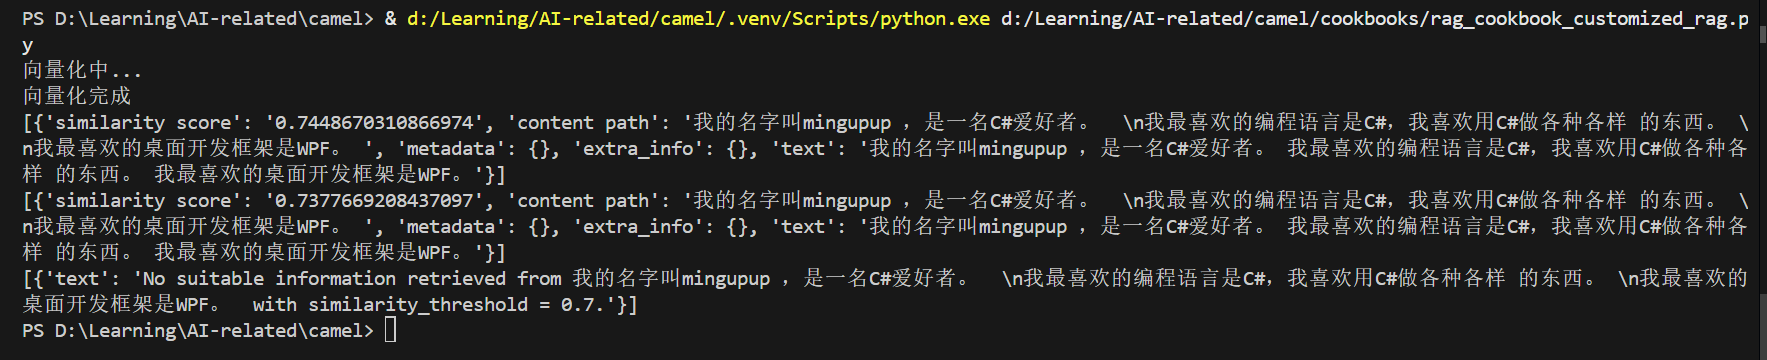This screenshot has width=1767, height=360.
Task: Click the rag_cookbook_customized_rag script path
Action: tap(1375, 18)
